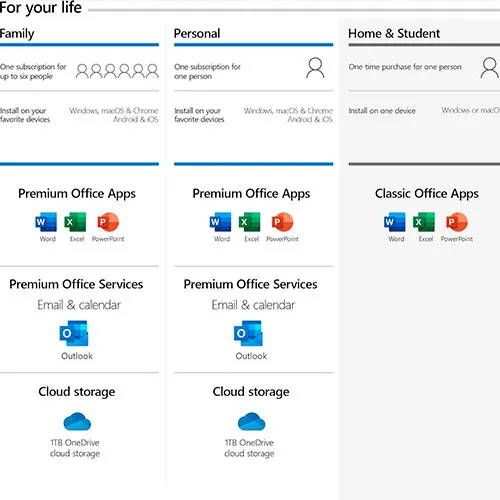Click the Word icon under Classic Office Apps

coord(395,222)
